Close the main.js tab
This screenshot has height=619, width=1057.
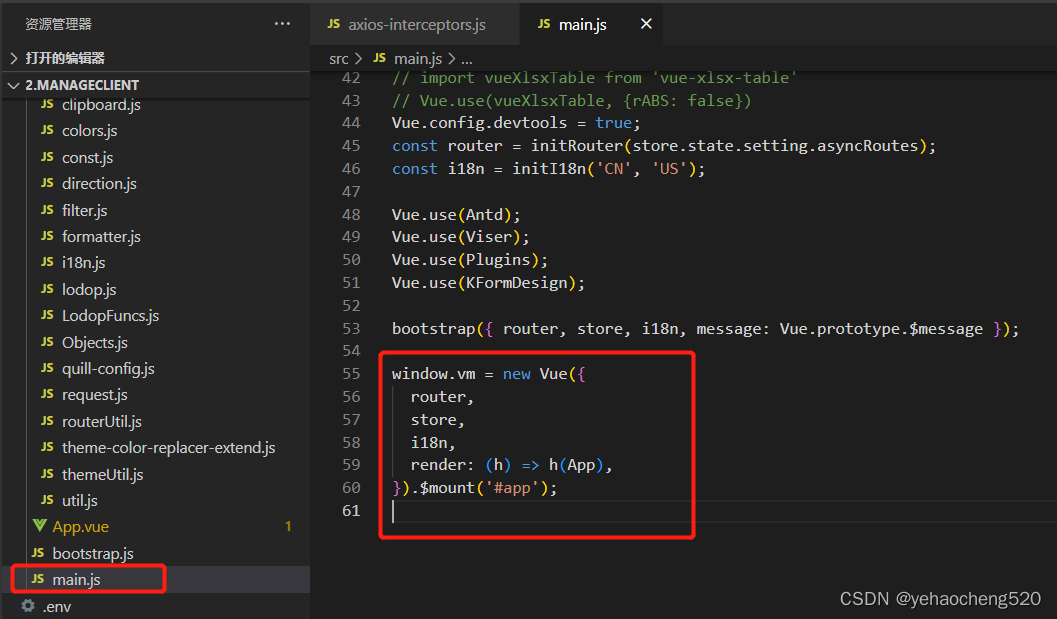click(646, 24)
